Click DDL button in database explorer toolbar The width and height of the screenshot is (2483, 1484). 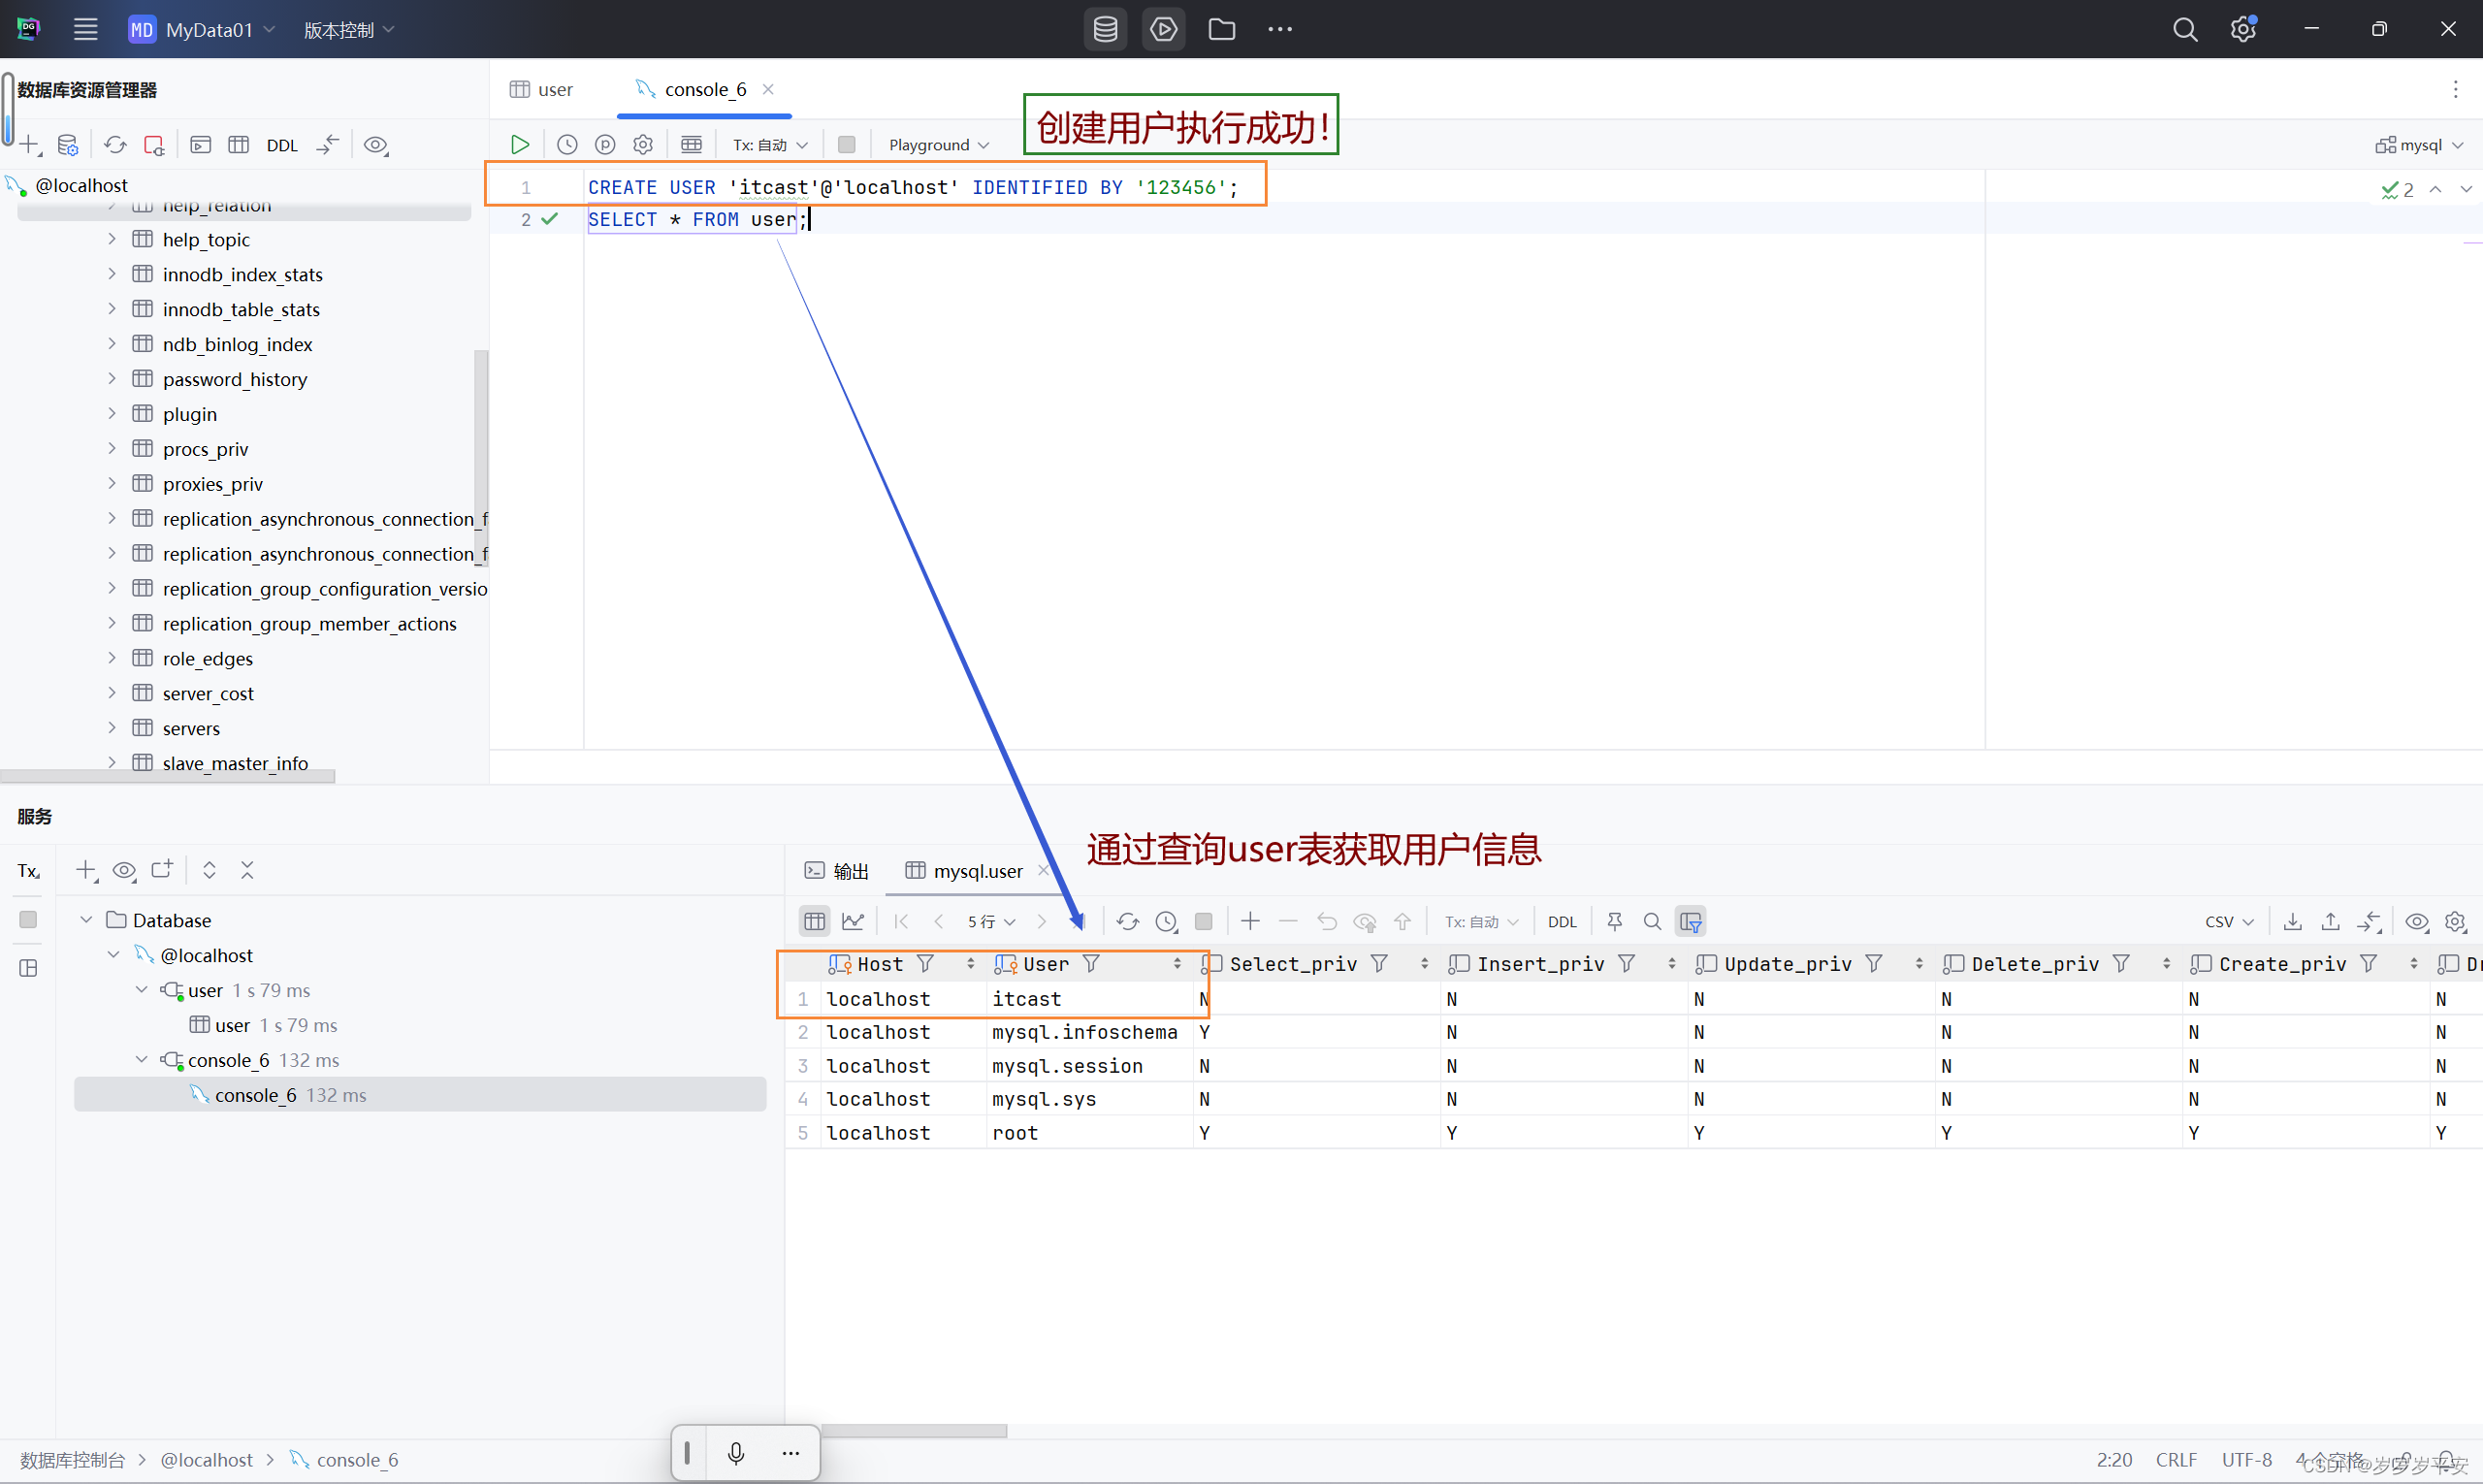tap(282, 145)
